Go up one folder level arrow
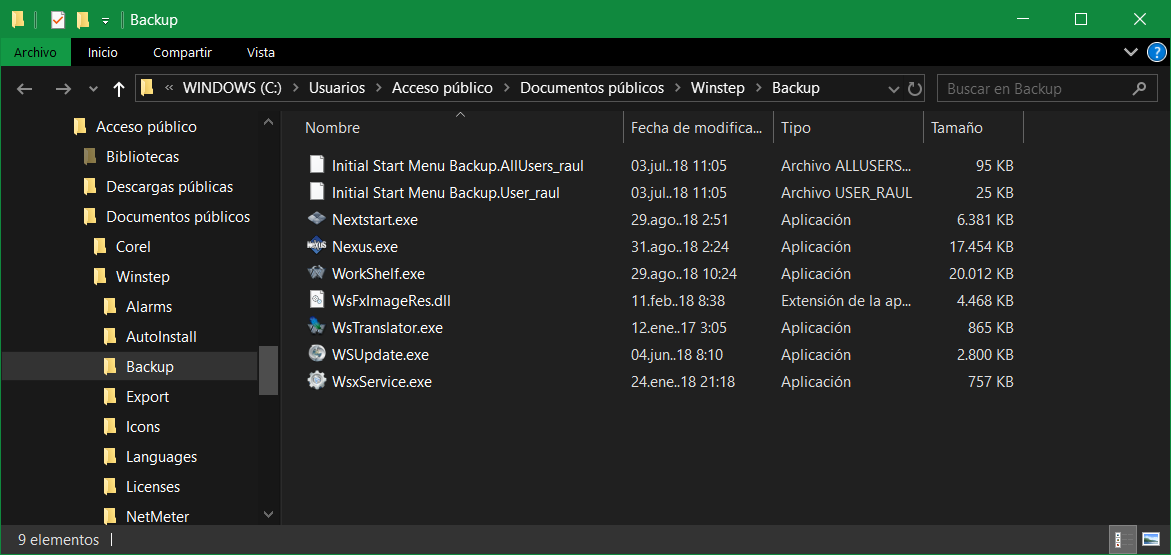Viewport: 1171px width, 555px height. [x=119, y=89]
